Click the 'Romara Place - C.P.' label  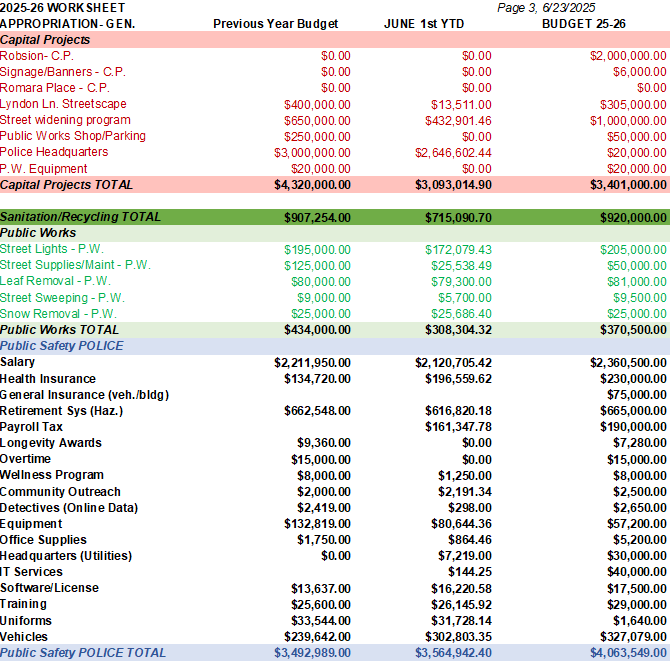point(55,88)
